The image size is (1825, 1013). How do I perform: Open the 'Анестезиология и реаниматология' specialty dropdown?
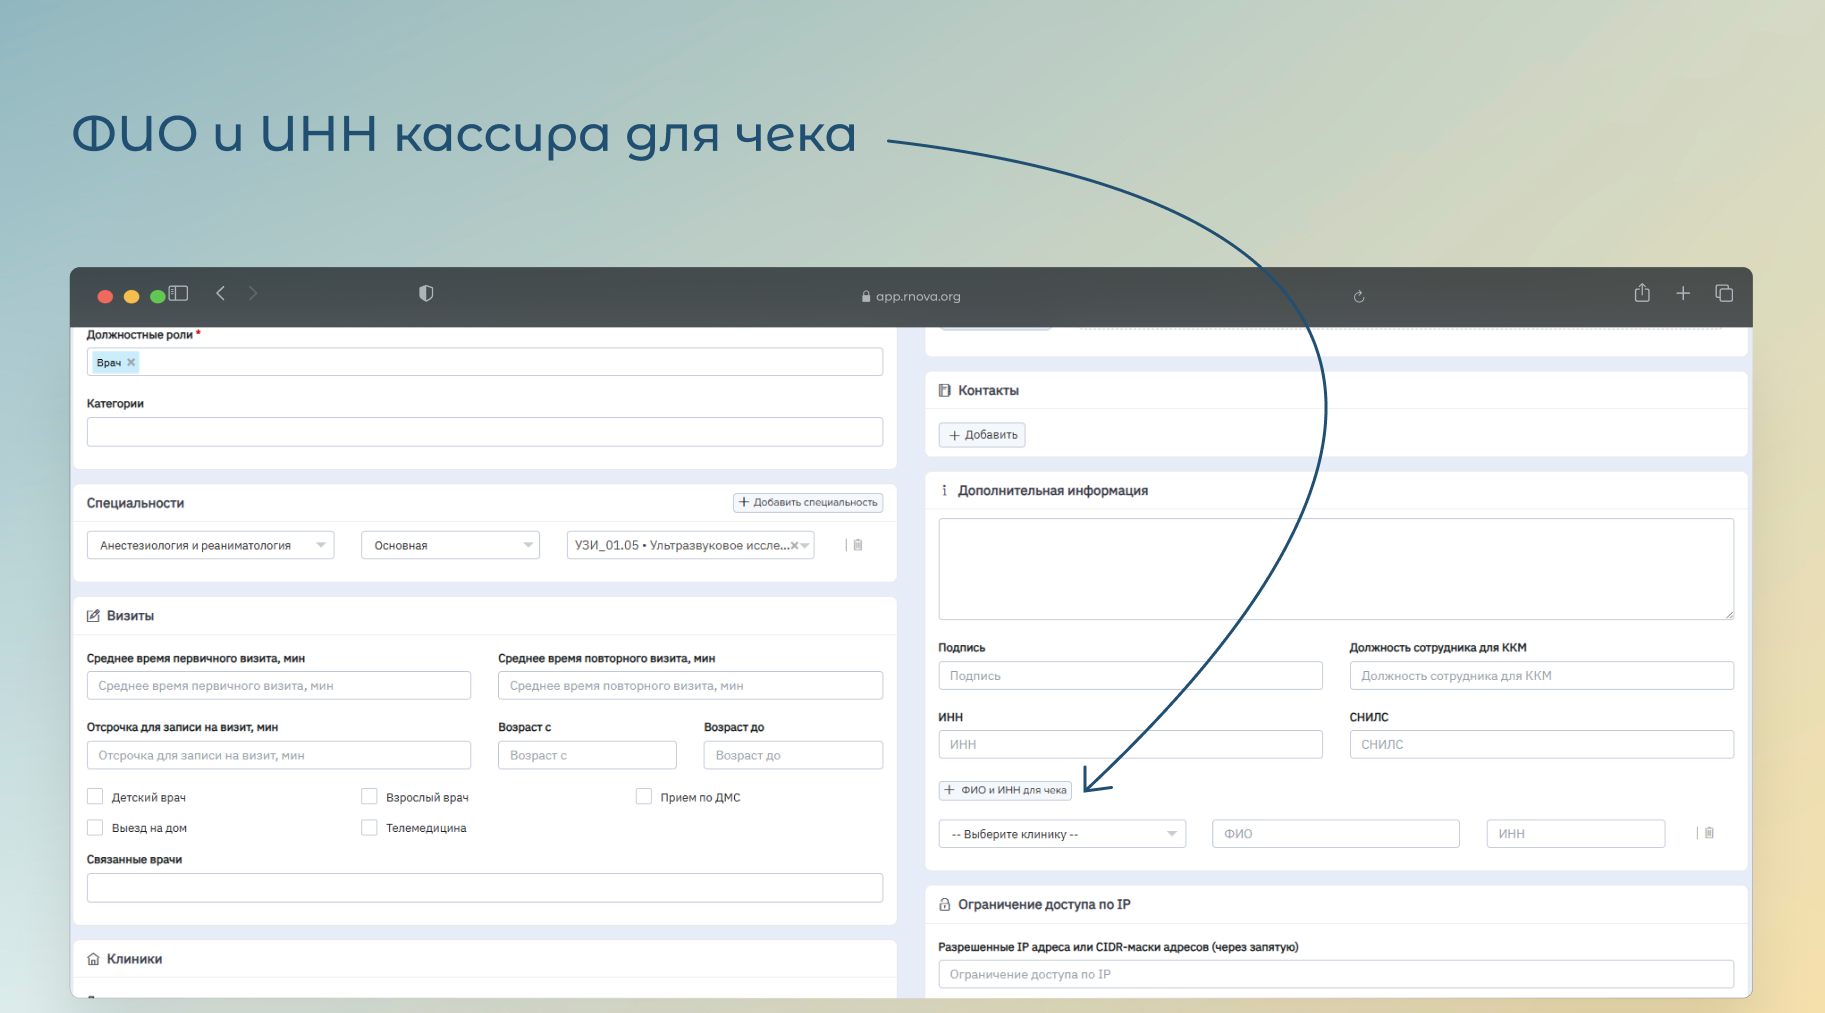pyautogui.click(x=210, y=545)
